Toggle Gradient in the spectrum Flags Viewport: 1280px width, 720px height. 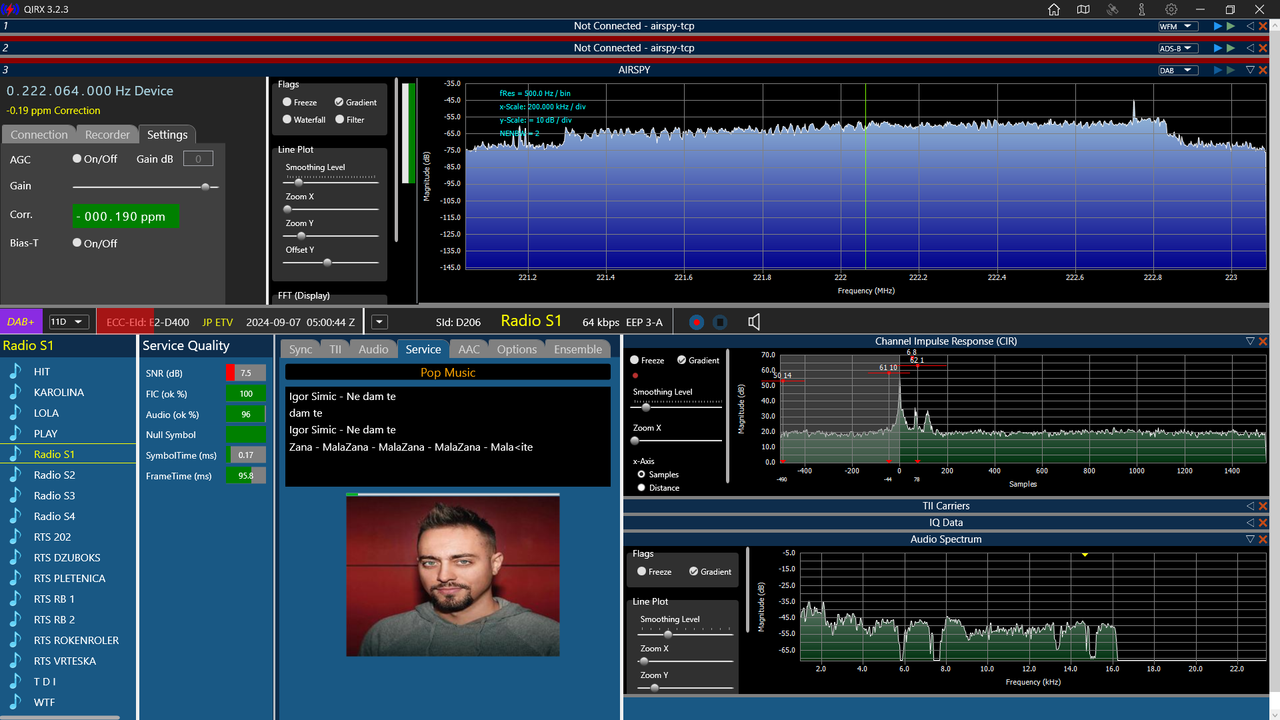click(x=339, y=102)
